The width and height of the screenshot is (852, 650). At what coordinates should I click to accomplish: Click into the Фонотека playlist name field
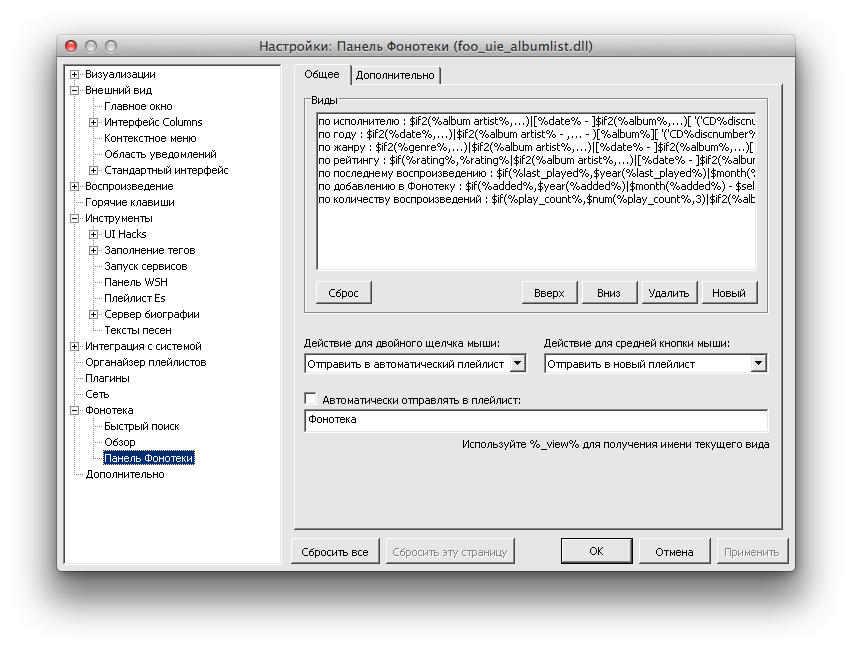535,420
